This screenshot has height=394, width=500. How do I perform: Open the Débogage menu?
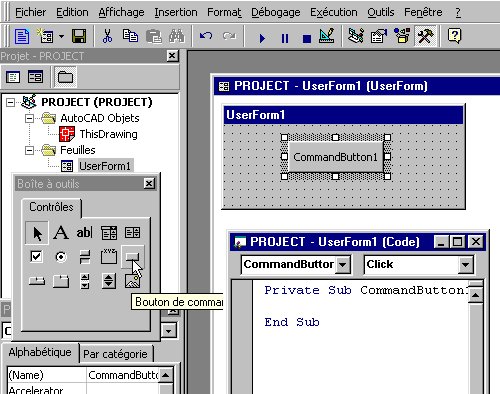click(275, 13)
